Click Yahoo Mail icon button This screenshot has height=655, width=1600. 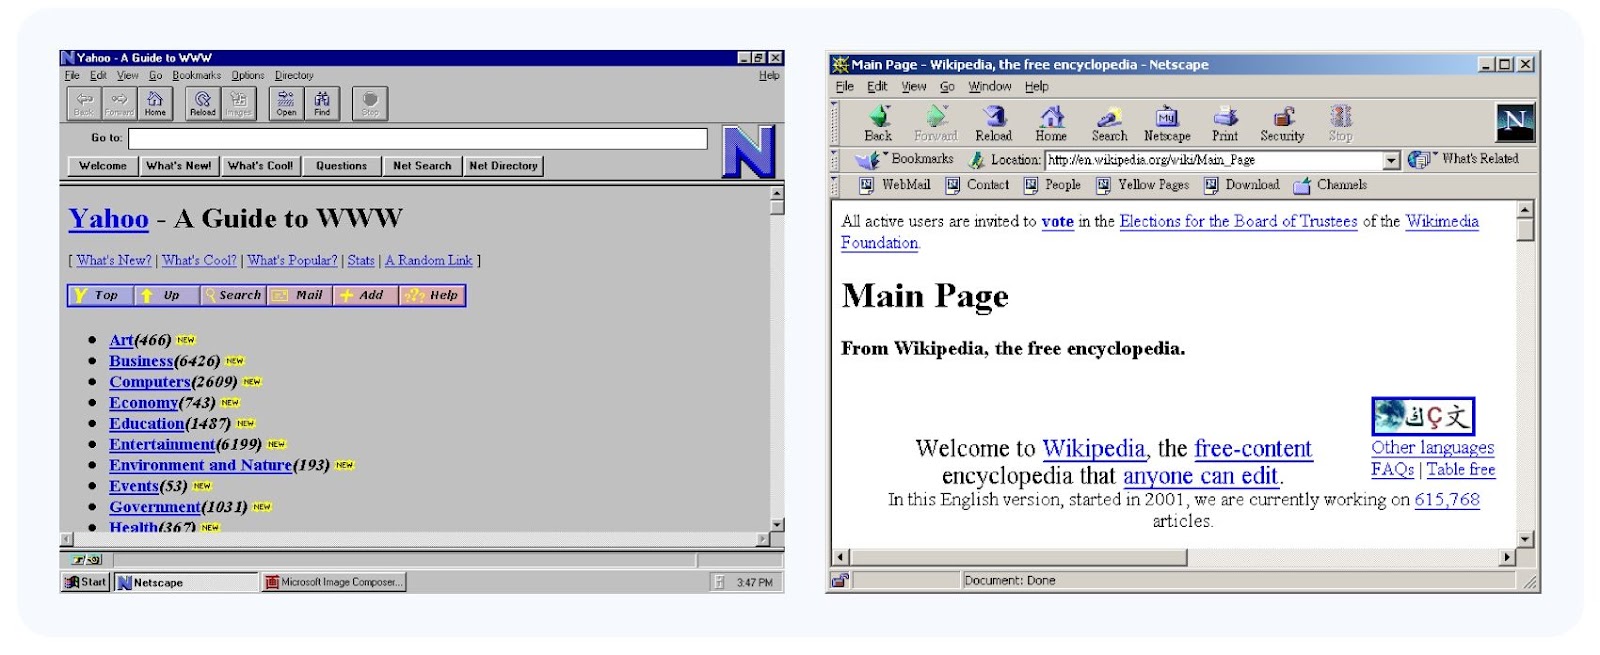click(300, 295)
